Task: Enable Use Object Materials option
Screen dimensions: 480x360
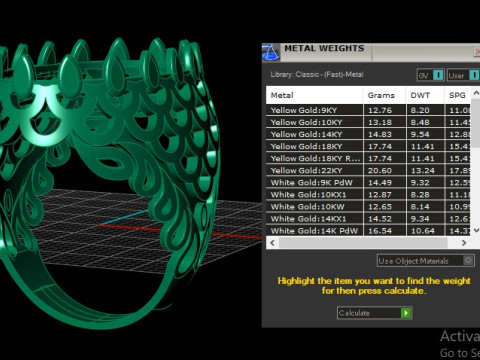Action: (426, 261)
